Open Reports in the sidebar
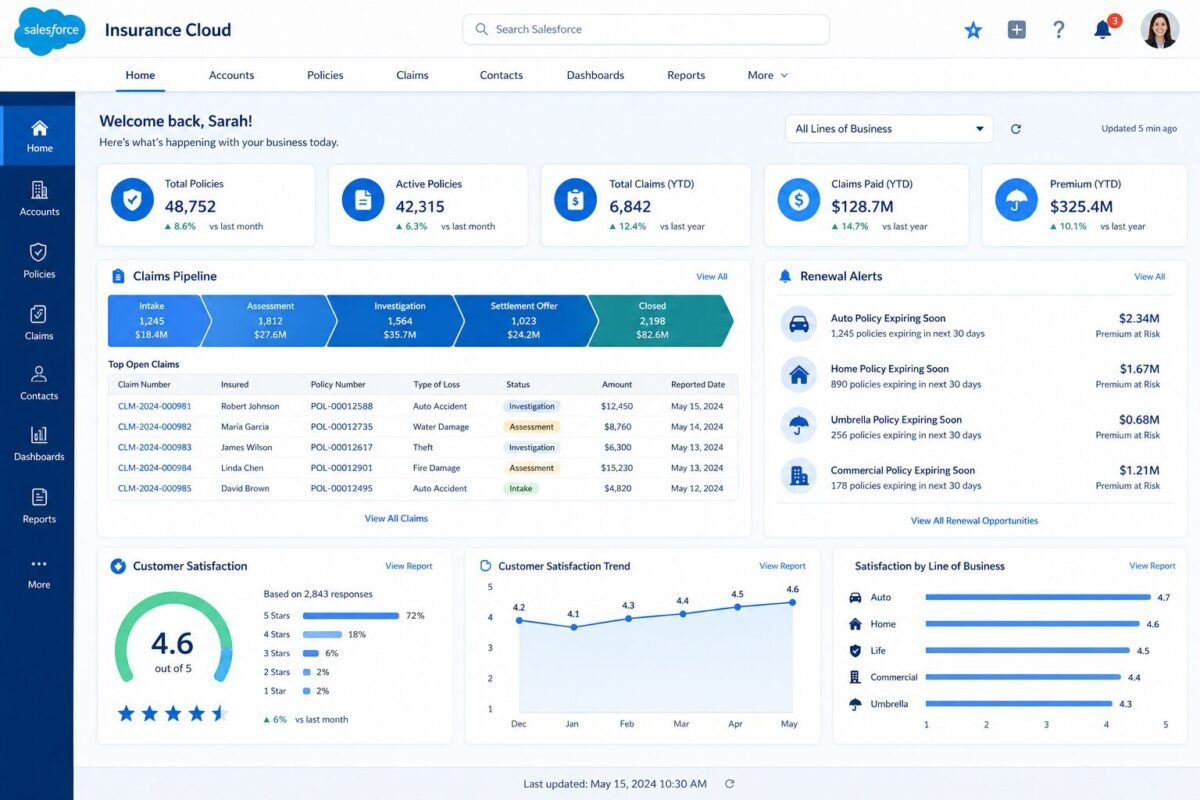The width and height of the screenshot is (1200, 800). click(x=39, y=505)
